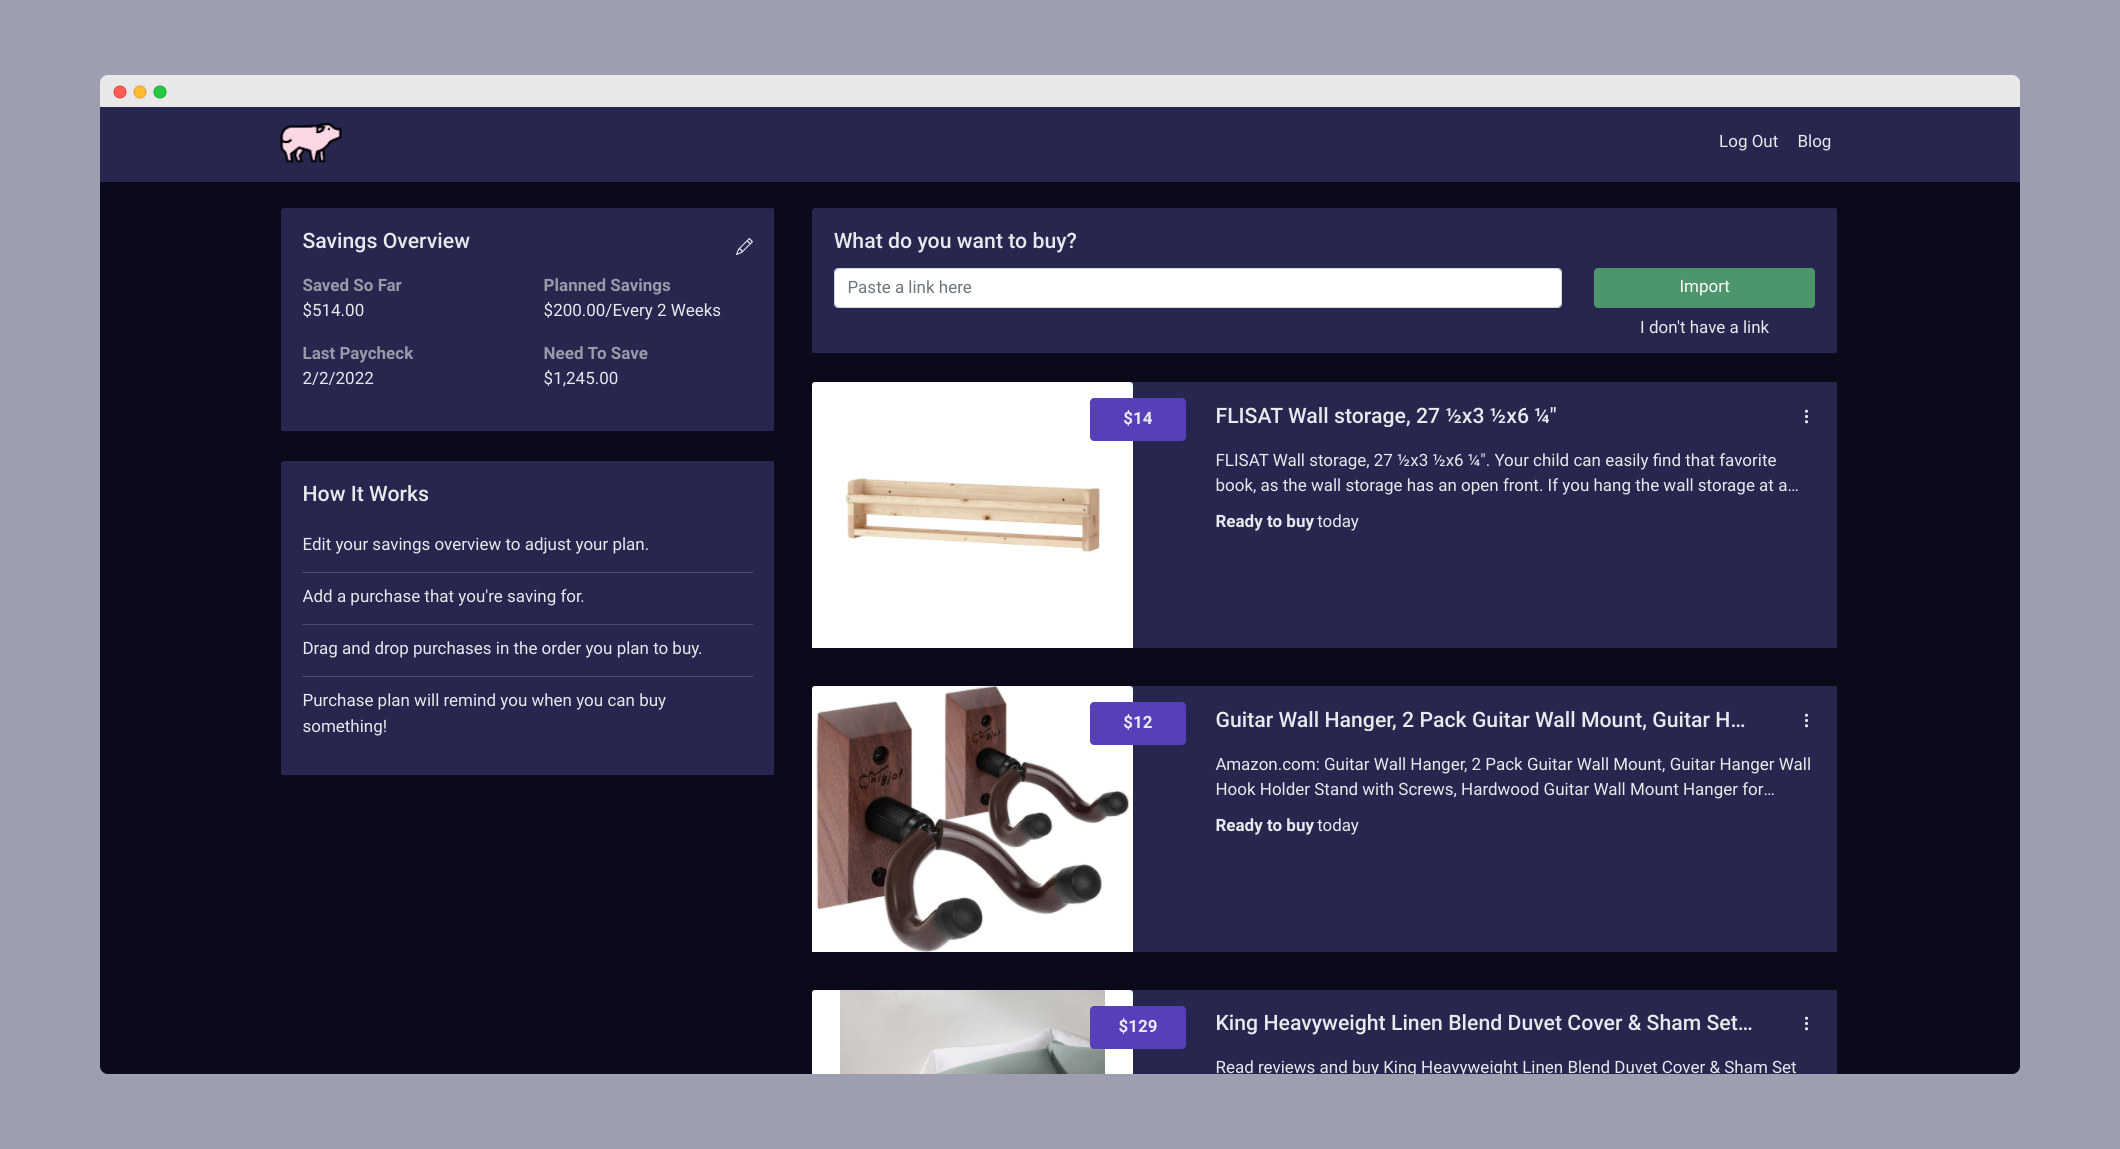Image resolution: width=2120 pixels, height=1149 pixels.
Task: Click Log Out in the navigation bar
Action: tap(1748, 141)
